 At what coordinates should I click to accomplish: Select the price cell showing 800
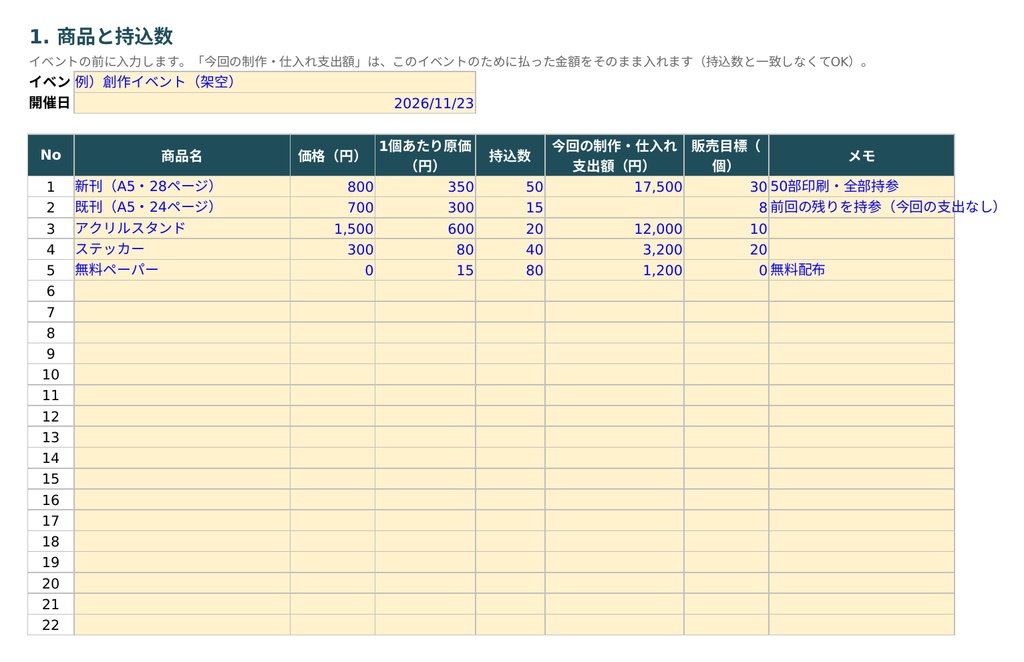pos(332,187)
